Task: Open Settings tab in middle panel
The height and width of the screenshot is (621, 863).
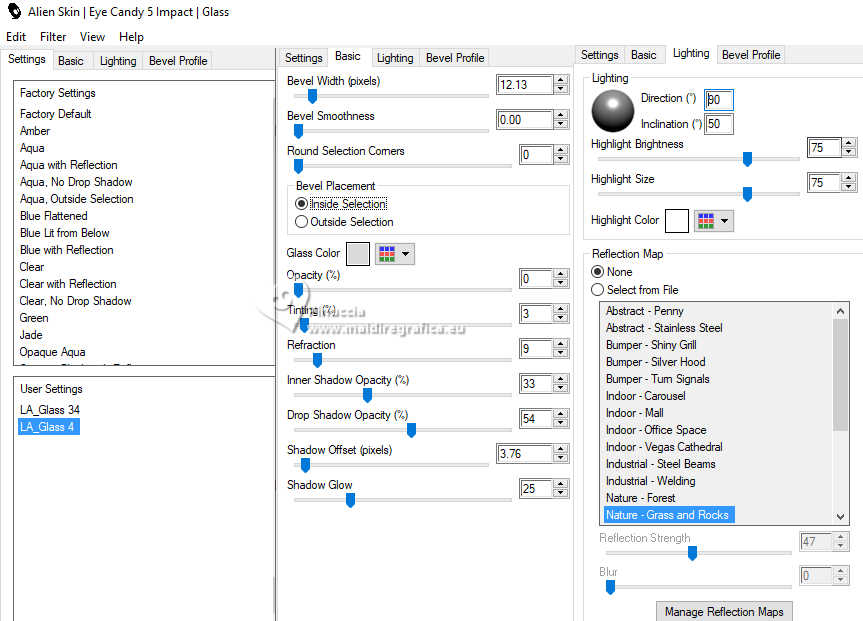Action: tap(303, 58)
